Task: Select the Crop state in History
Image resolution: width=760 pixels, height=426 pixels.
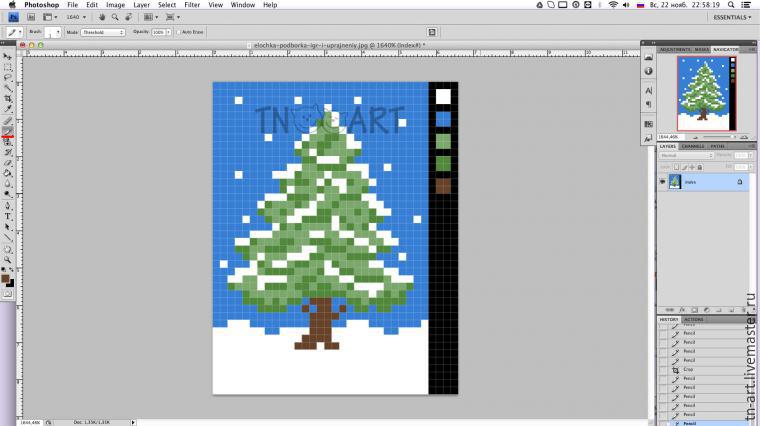Action: coord(705,369)
